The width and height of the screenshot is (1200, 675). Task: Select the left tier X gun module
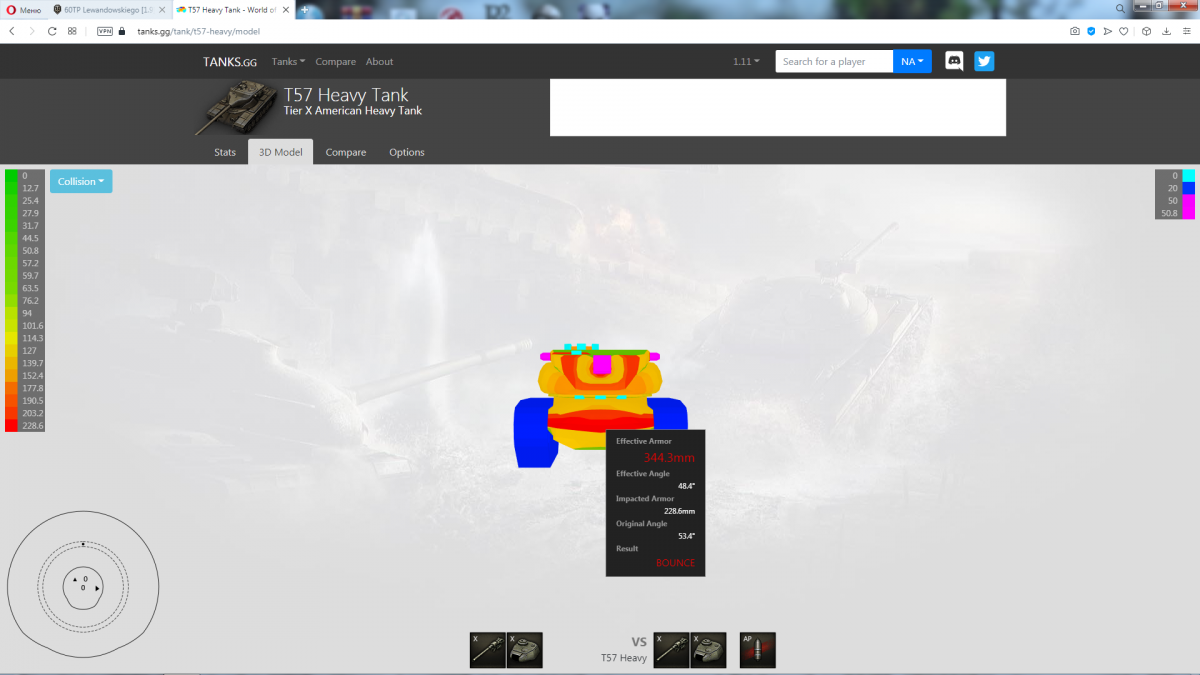tap(487, 650)
